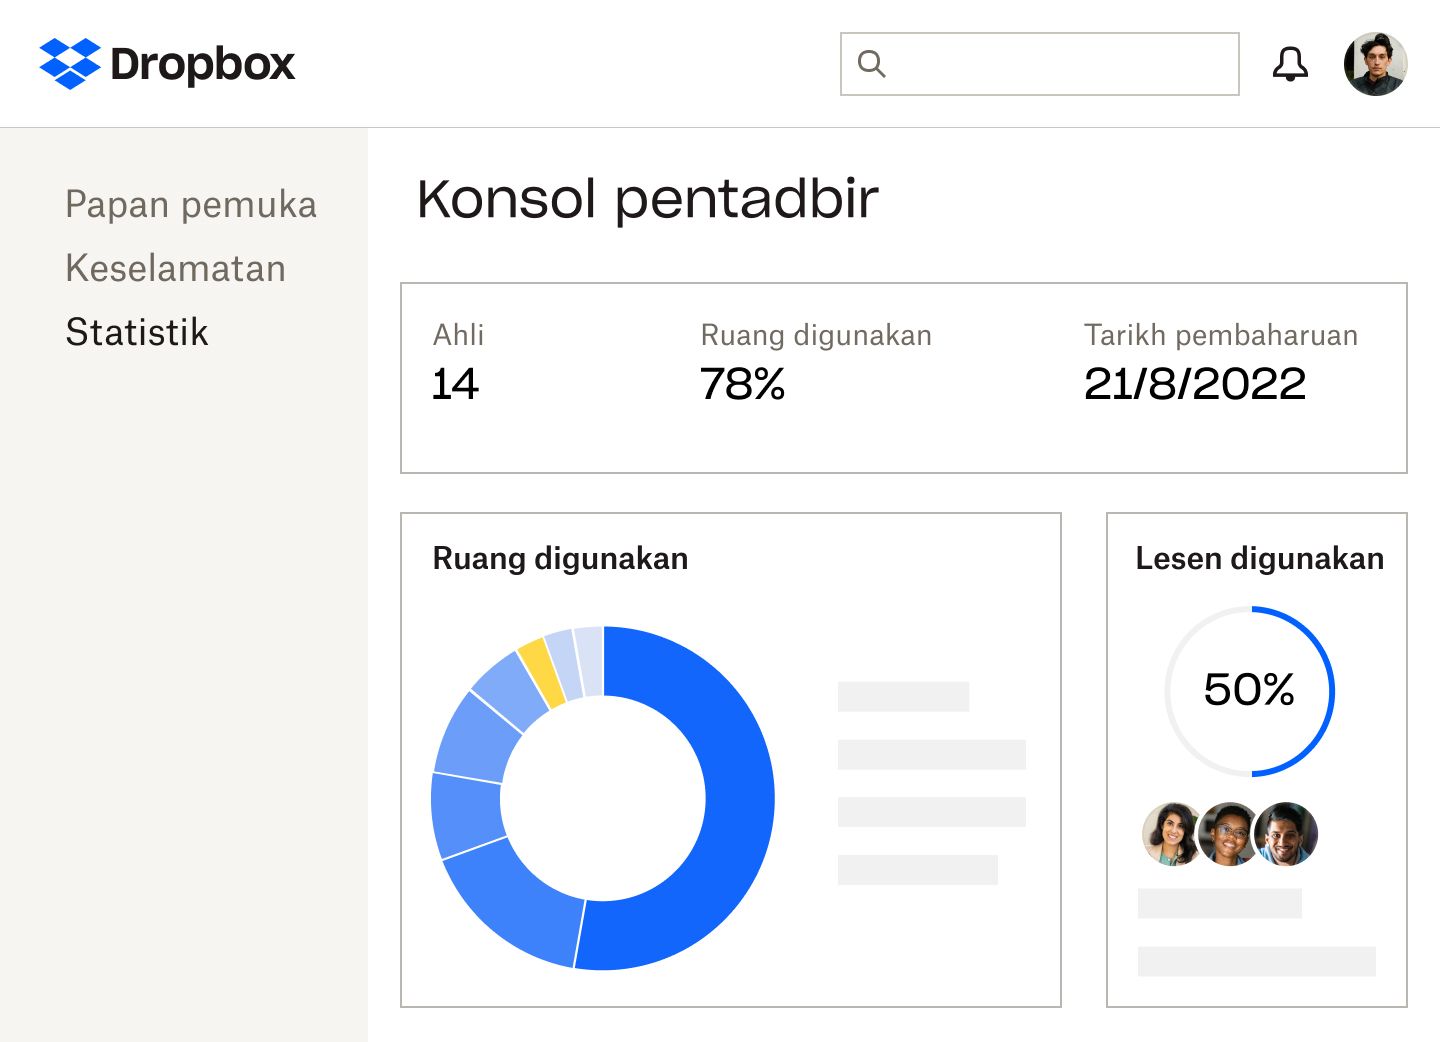
Task: Click the third teammate avatar in the license panel
Action: coord(1288,834)
